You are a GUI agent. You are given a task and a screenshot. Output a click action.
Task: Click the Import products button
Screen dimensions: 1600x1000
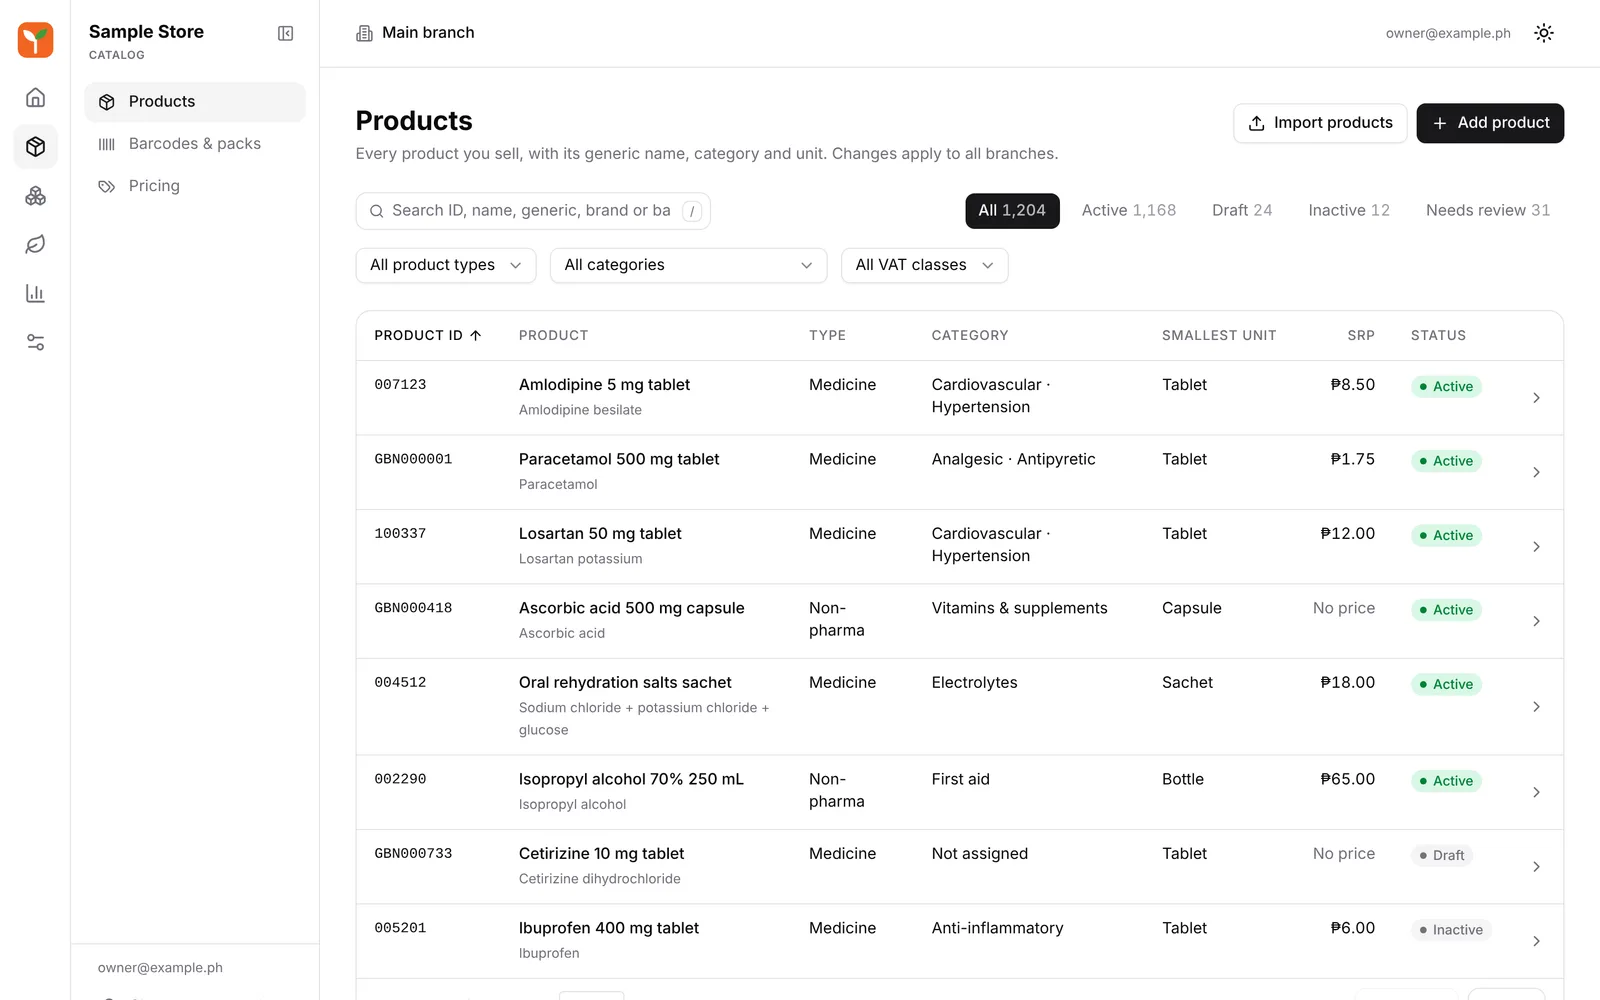[1320, 123]
